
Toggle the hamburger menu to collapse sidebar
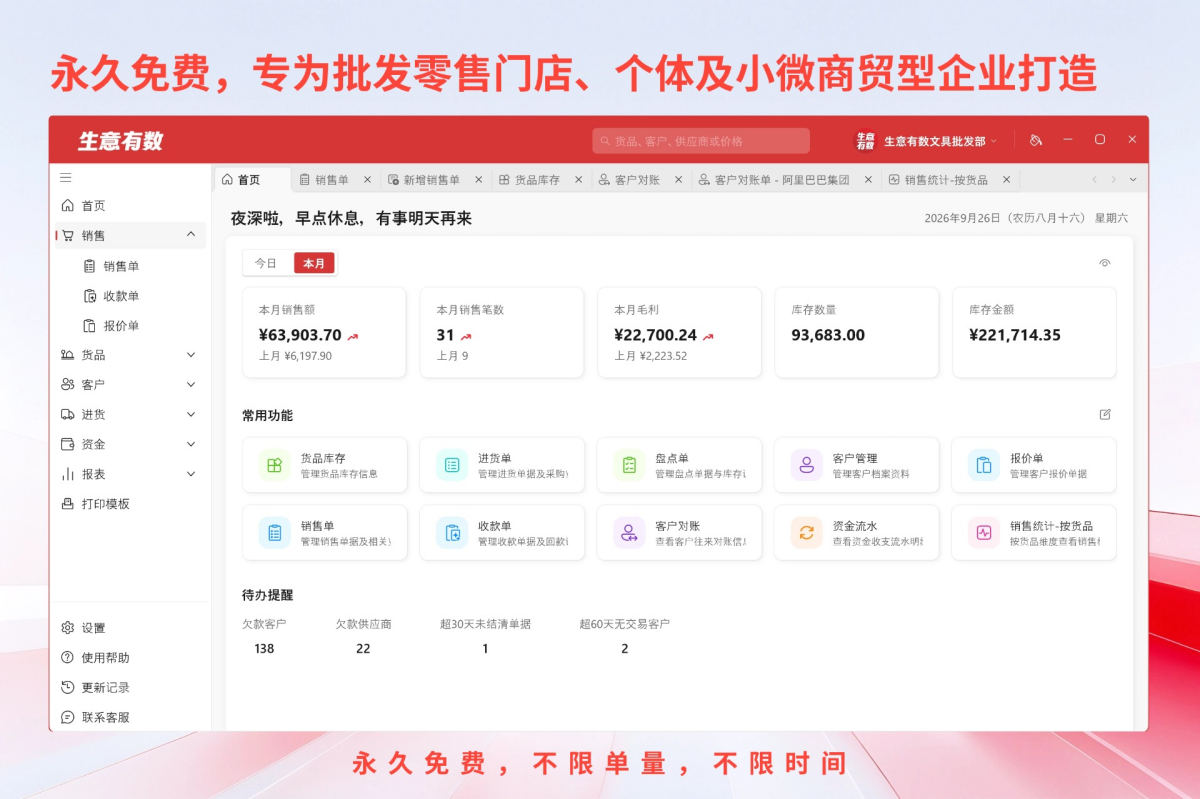(66, 178)
